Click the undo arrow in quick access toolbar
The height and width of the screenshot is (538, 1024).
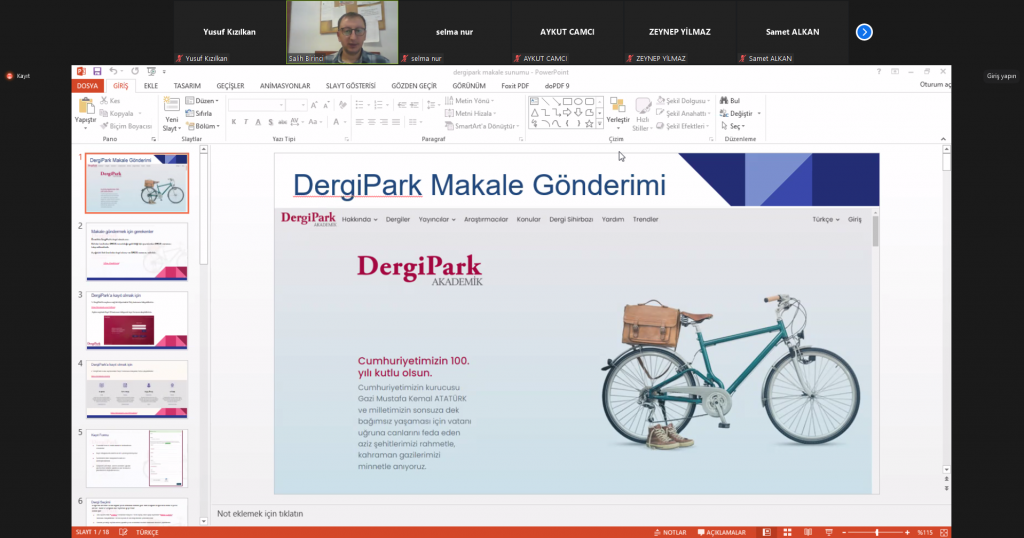point(112,71)
